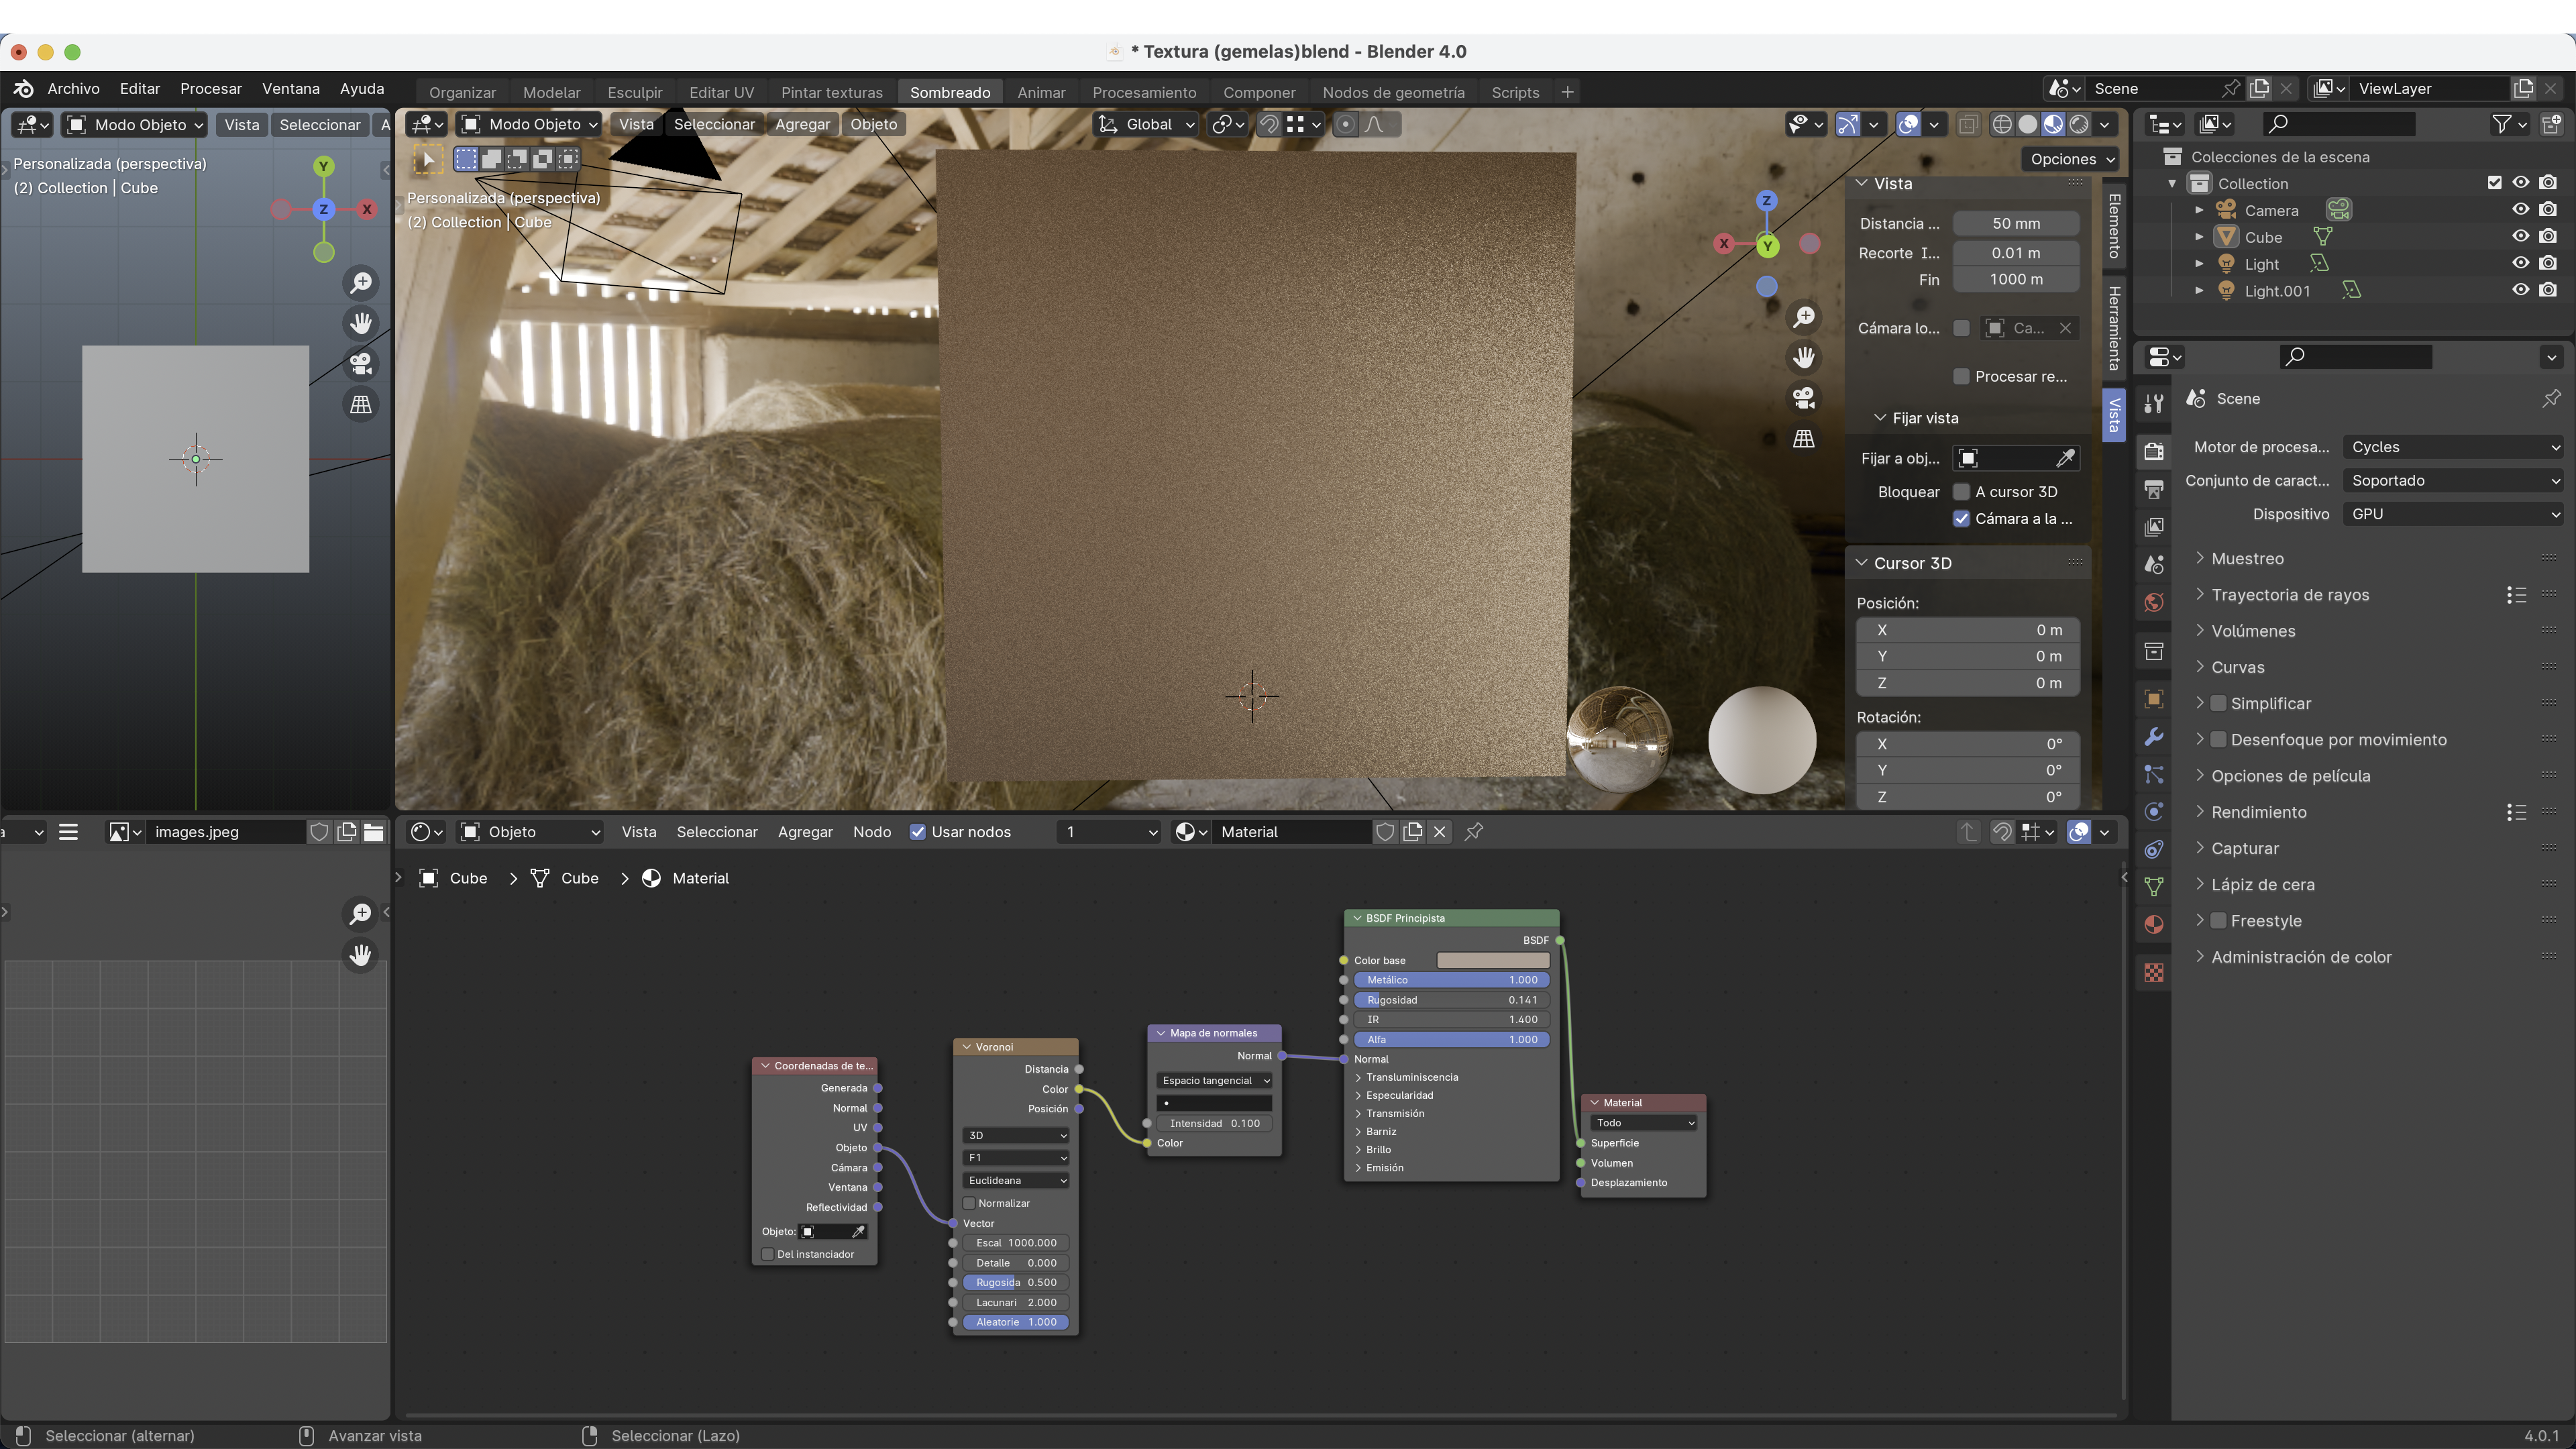Open the World properties tab icon
This screenshot has width=2576, height=1449.
click(2154, 602)
